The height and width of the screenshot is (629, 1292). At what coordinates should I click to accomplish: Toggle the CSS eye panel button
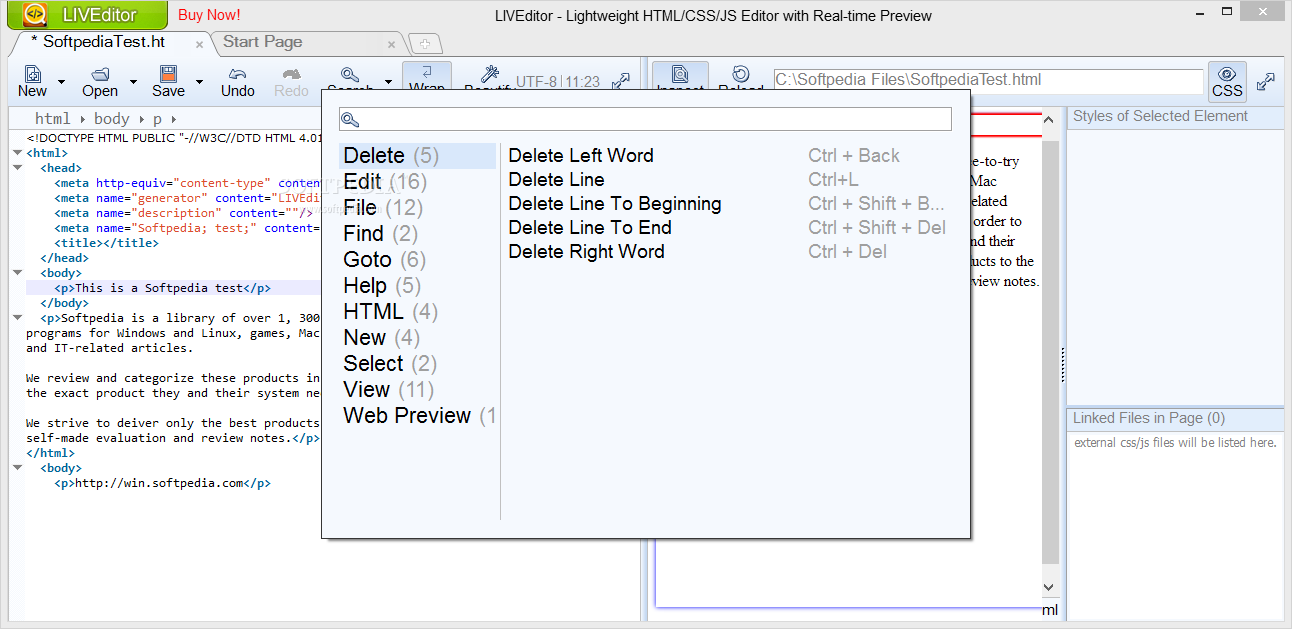point(1227,81)
